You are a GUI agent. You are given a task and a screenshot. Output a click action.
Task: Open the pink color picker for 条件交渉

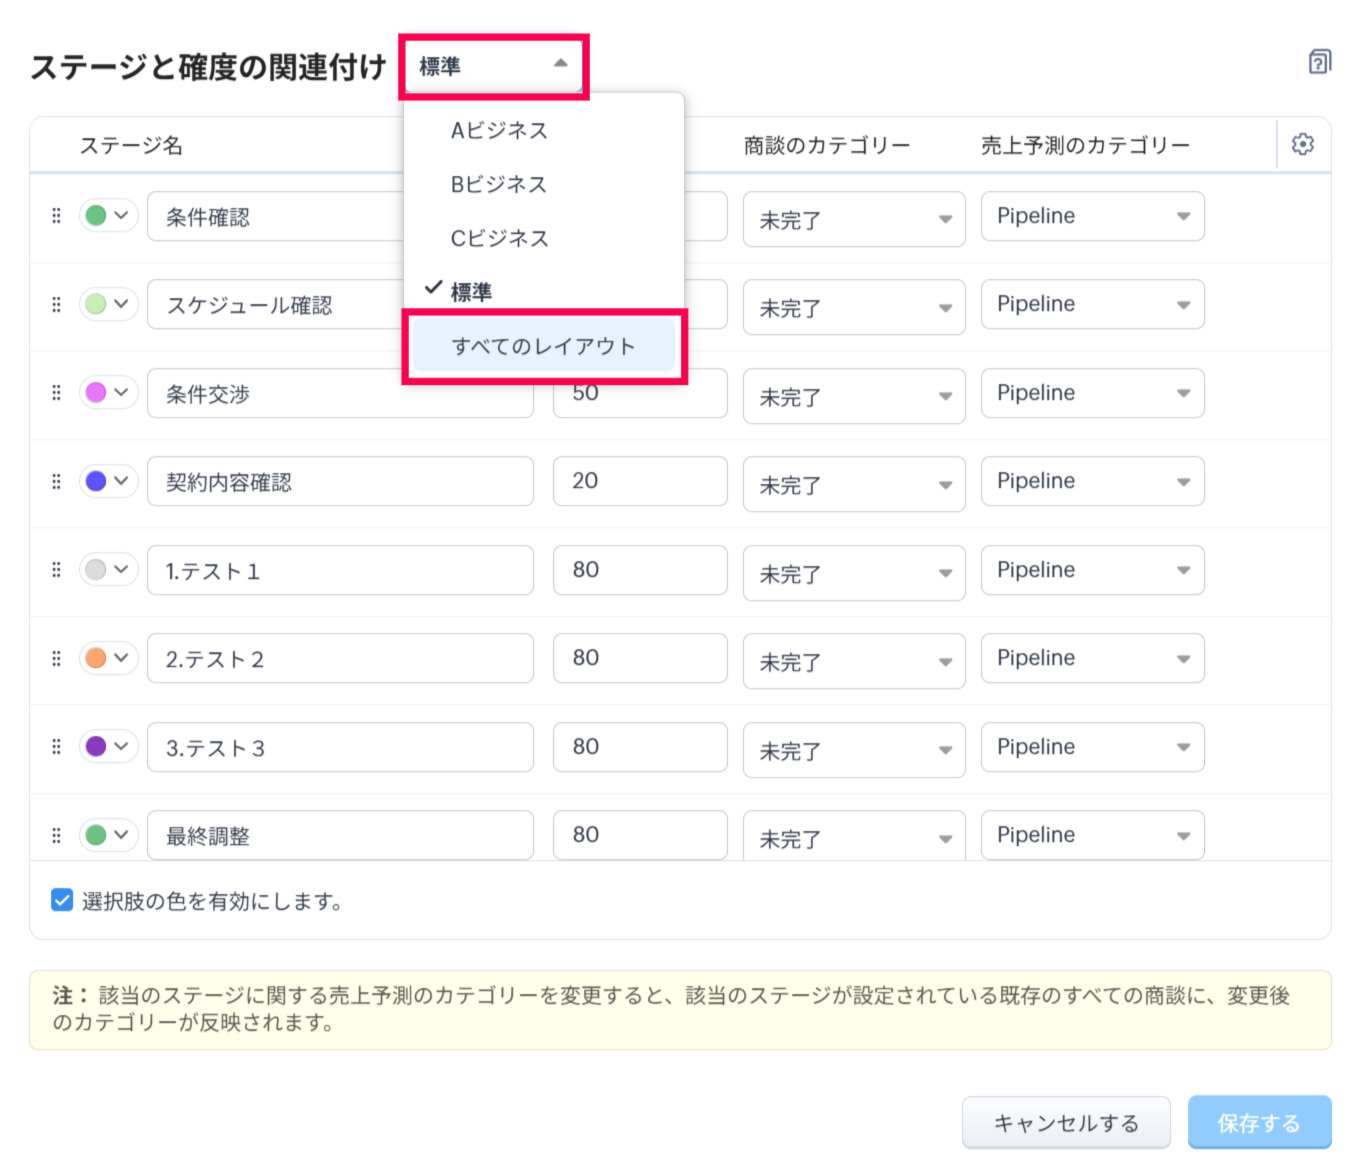(x=108, y=392)
